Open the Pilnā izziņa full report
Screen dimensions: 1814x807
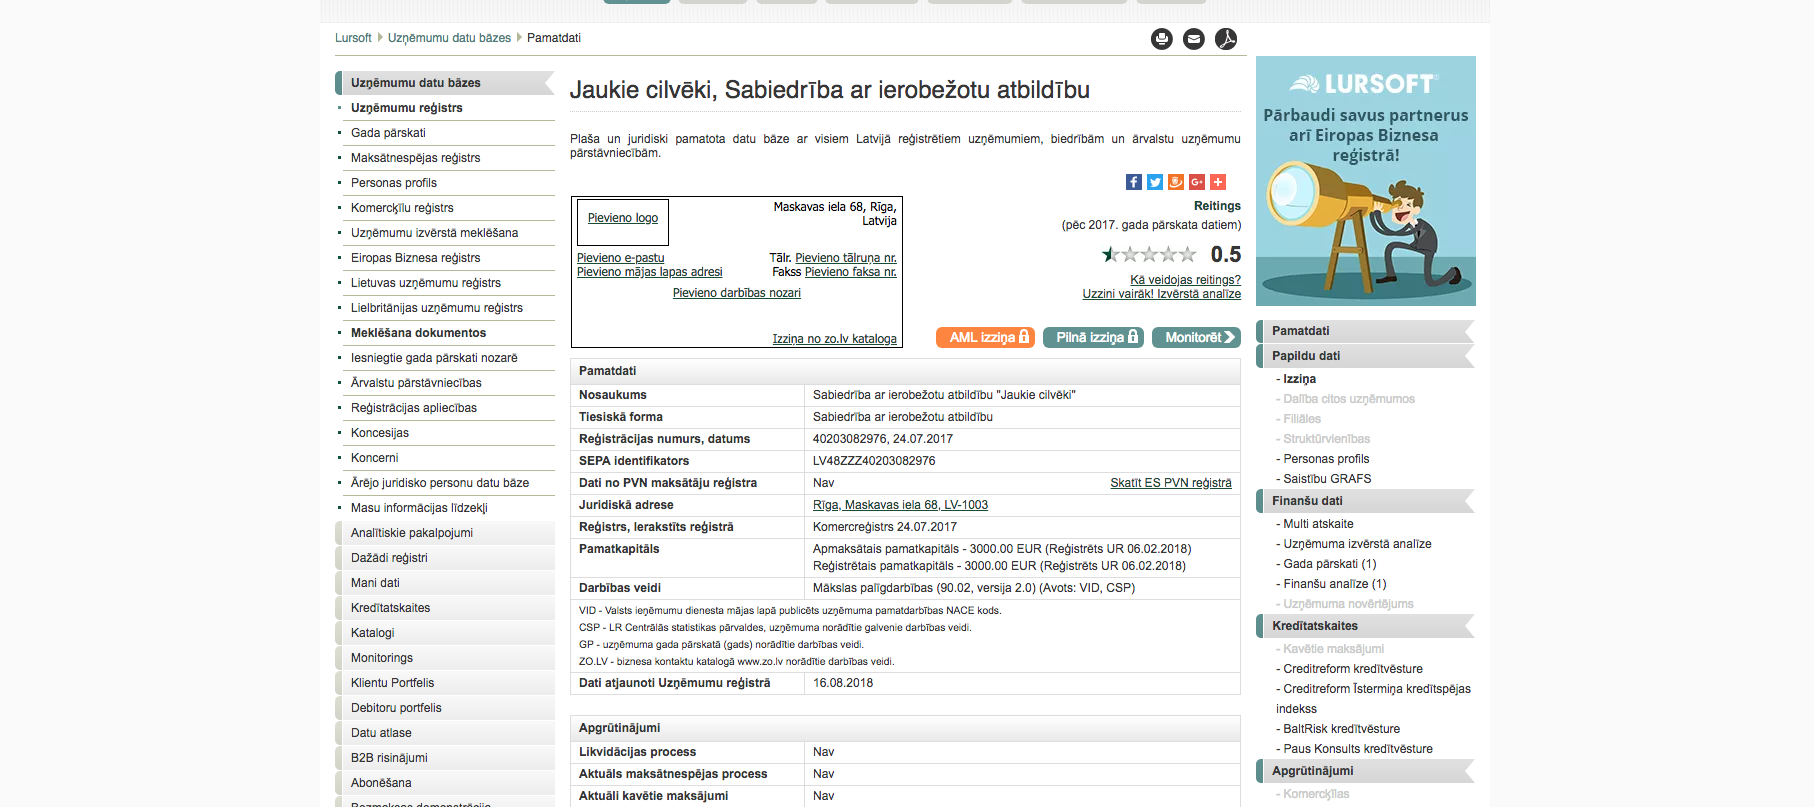click(x=1095, y=338)
